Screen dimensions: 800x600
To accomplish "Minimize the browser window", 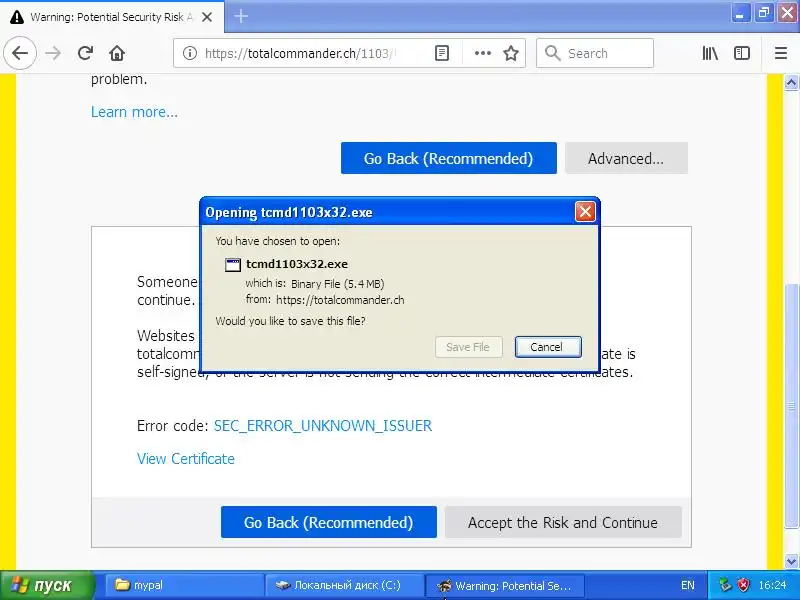I will click(739, 13).
